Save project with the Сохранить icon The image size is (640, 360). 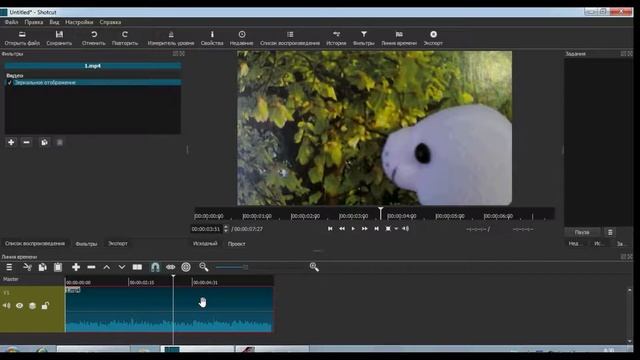[x=59, y=38]
